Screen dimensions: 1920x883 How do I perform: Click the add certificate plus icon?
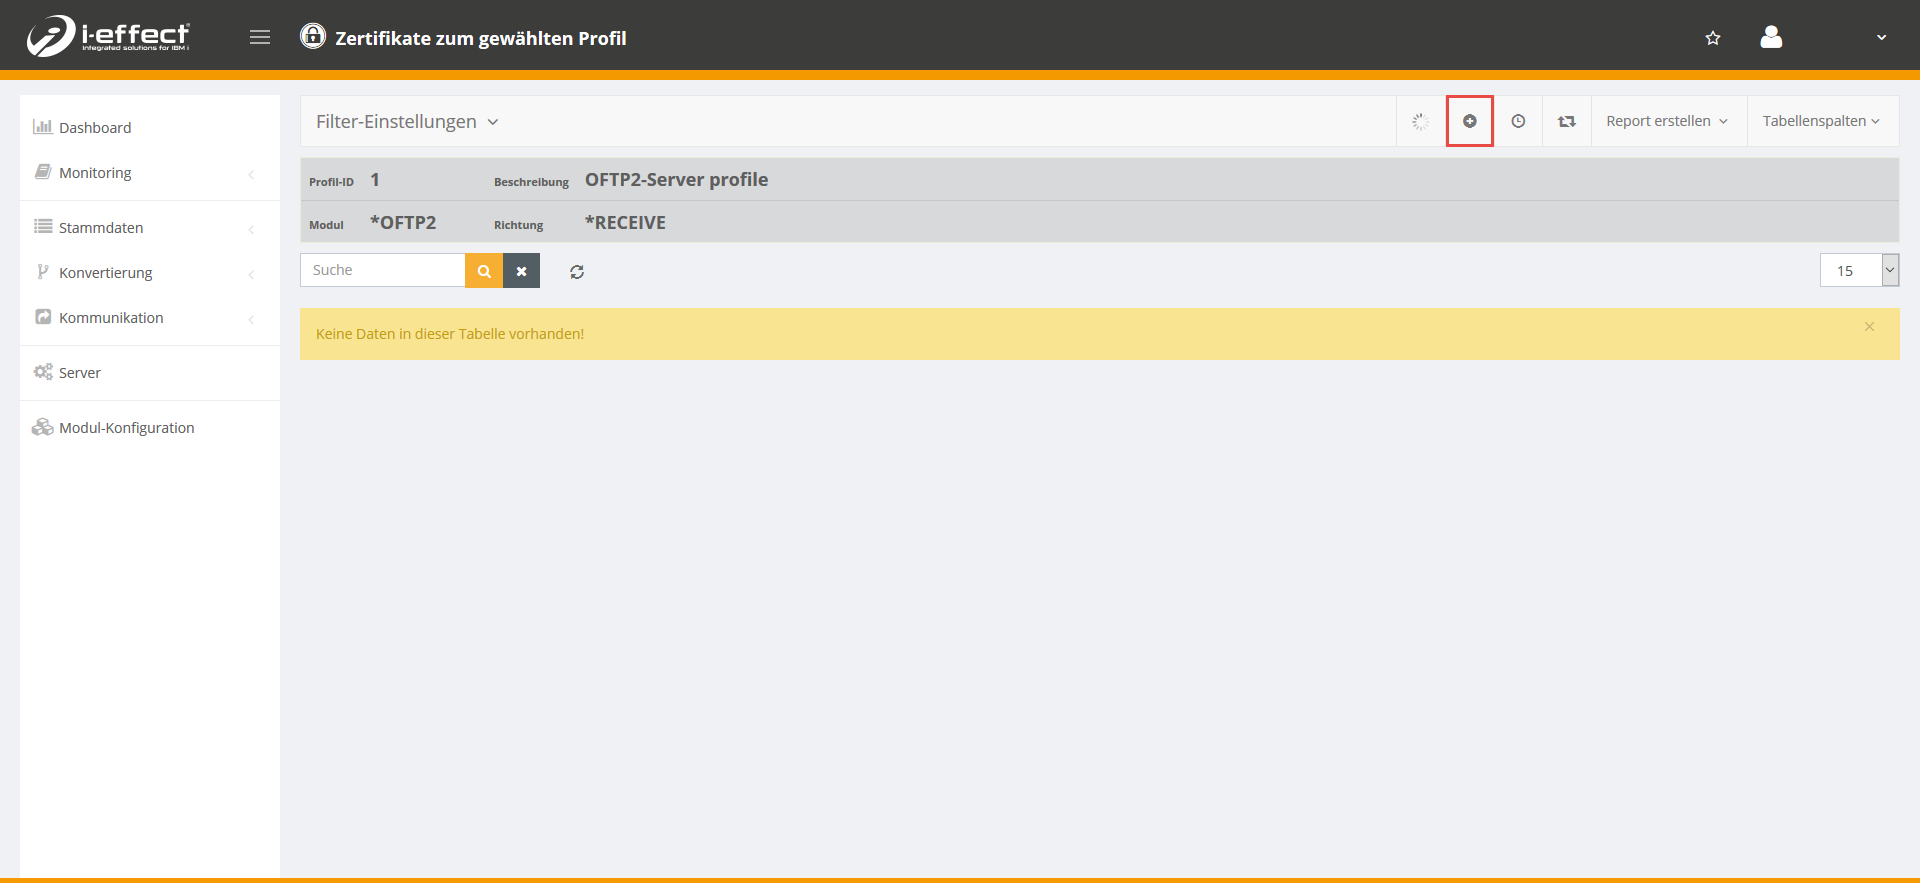(1469, 121)
